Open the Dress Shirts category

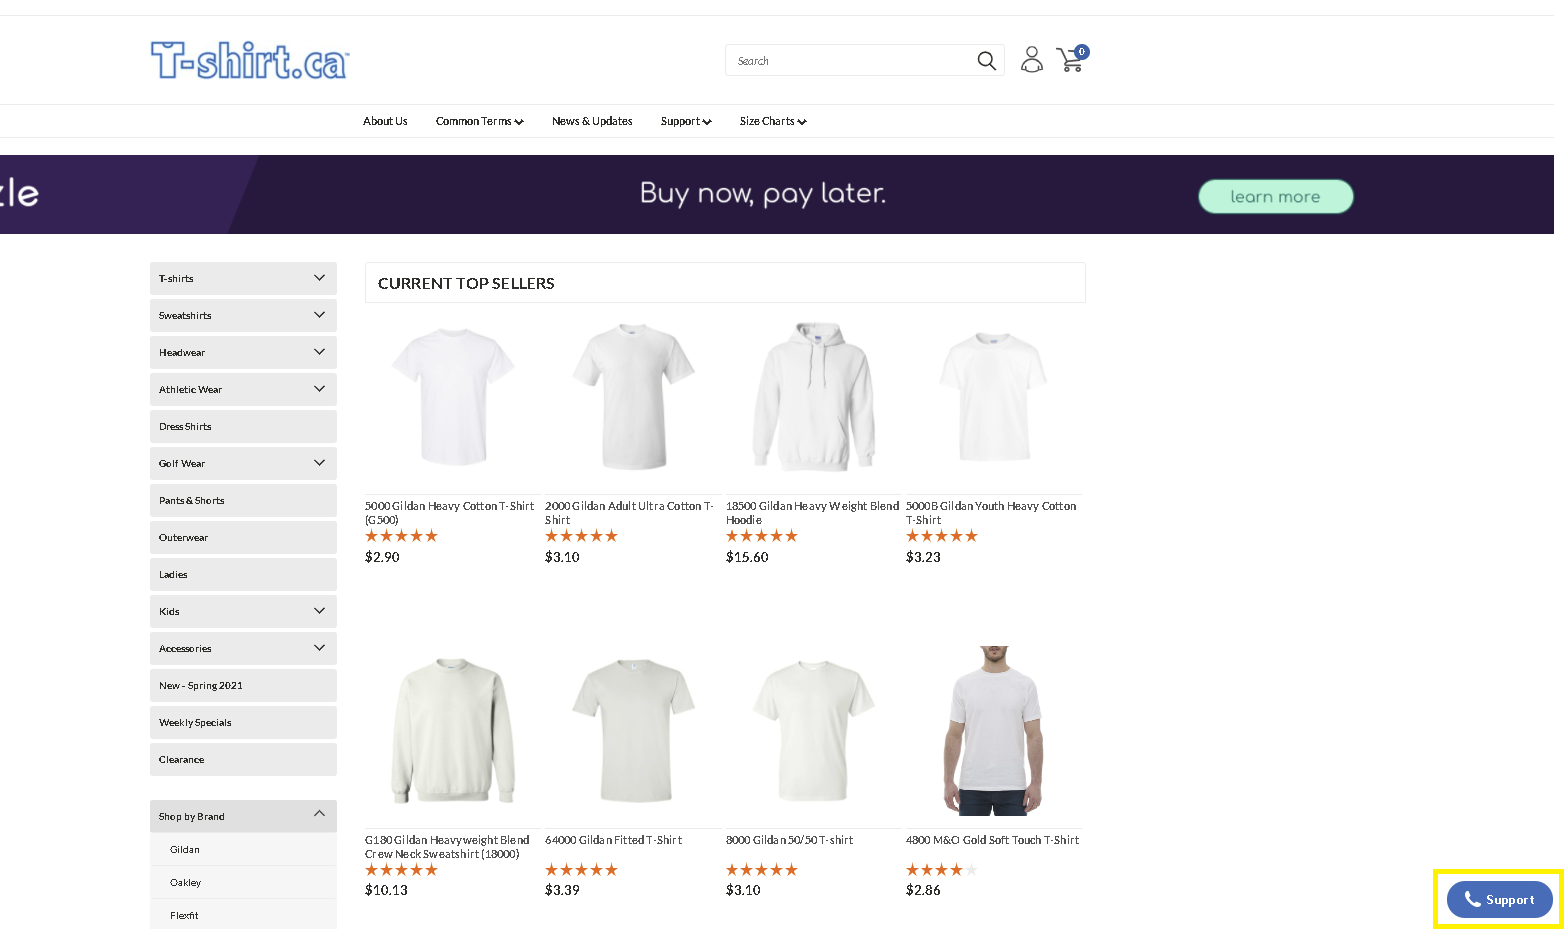point(243,426)
